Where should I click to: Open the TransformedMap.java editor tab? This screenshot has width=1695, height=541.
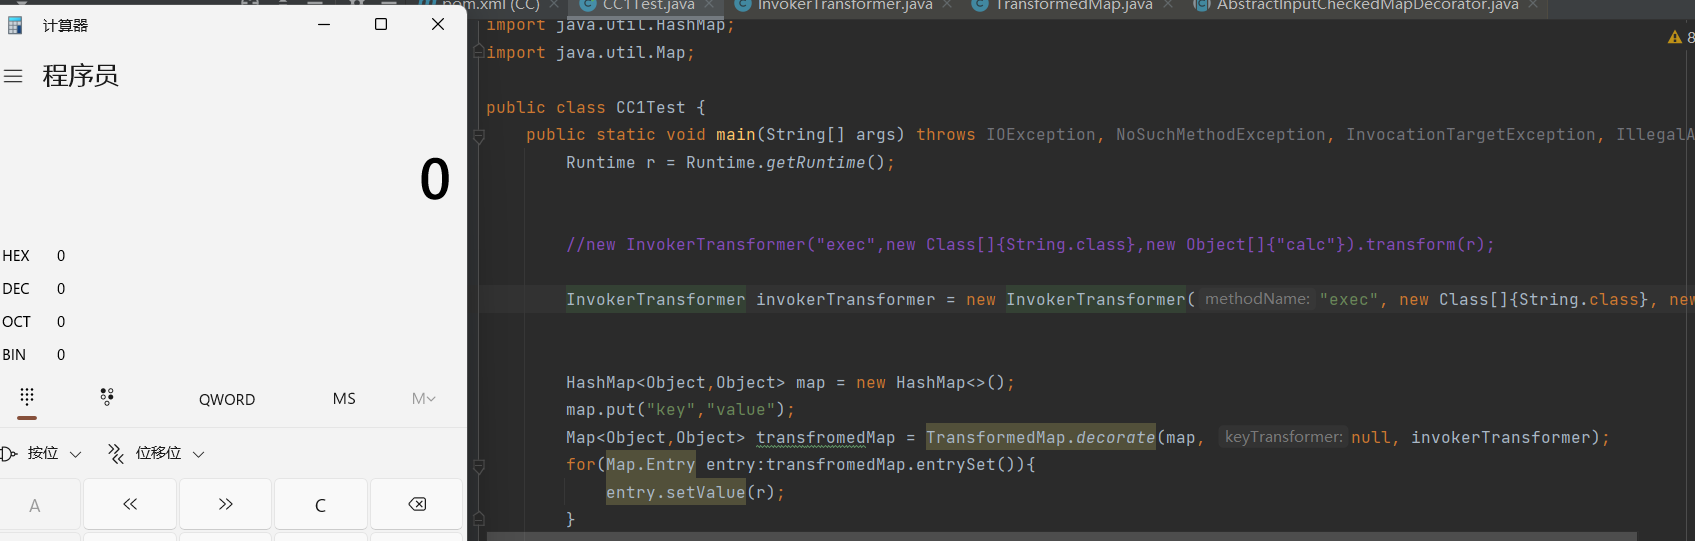[1073, 6]
